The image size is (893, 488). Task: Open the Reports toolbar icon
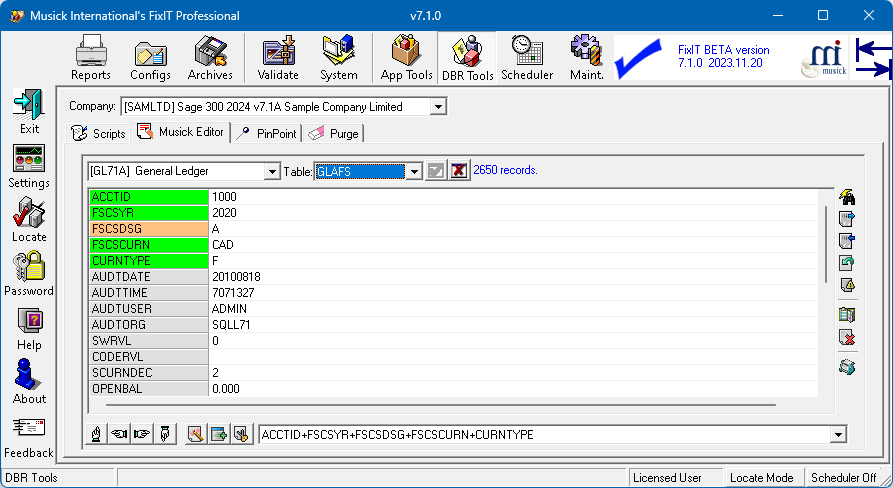tap(91, 58)
